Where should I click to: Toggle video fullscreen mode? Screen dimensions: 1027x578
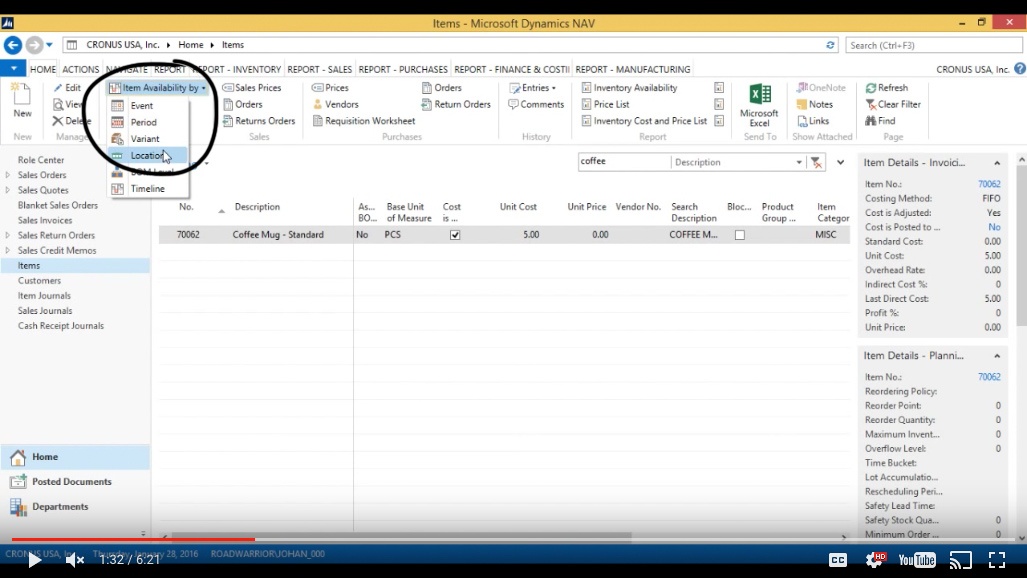[997, 560]
